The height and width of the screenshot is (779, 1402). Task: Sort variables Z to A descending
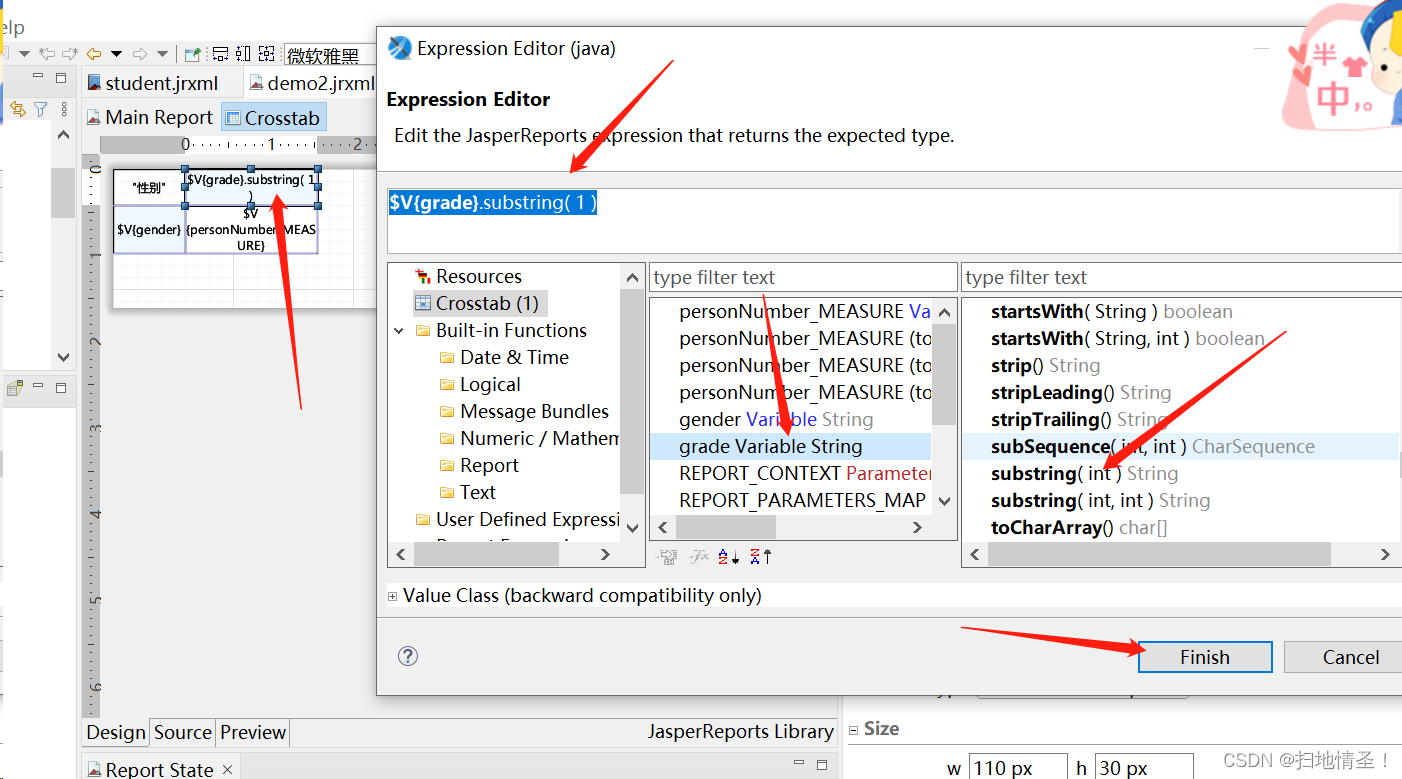[761, 556]
